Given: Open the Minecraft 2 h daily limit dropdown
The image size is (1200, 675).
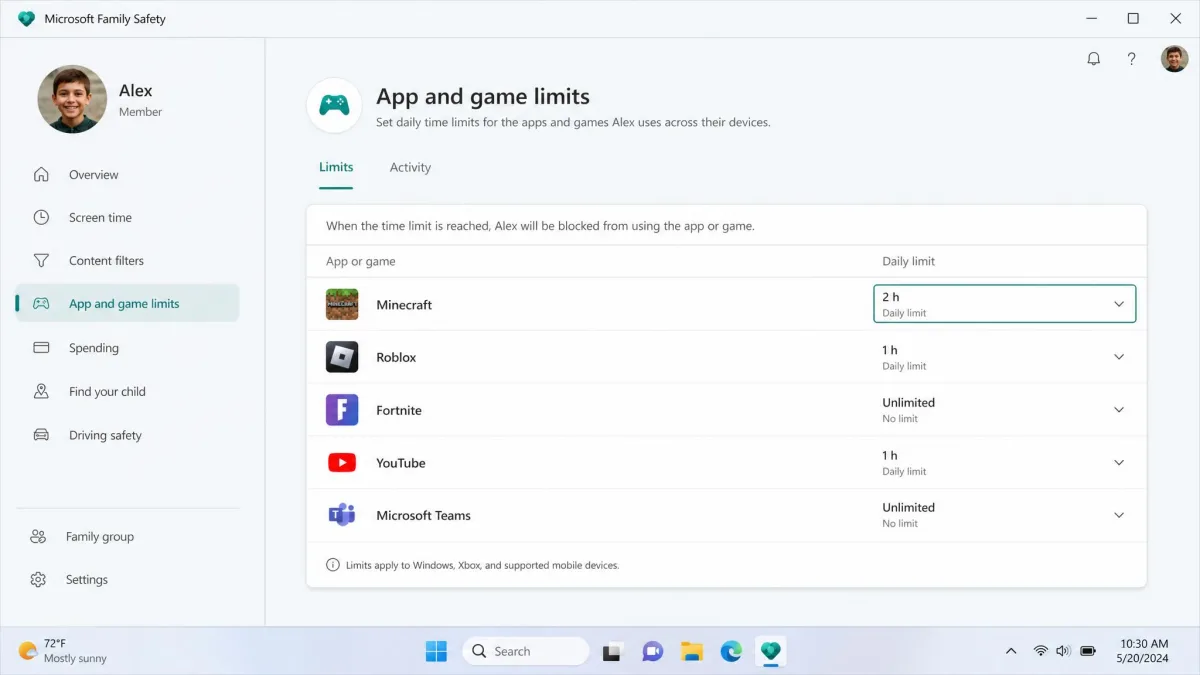Looking at the screenshot, I should tap(1004, 304).
